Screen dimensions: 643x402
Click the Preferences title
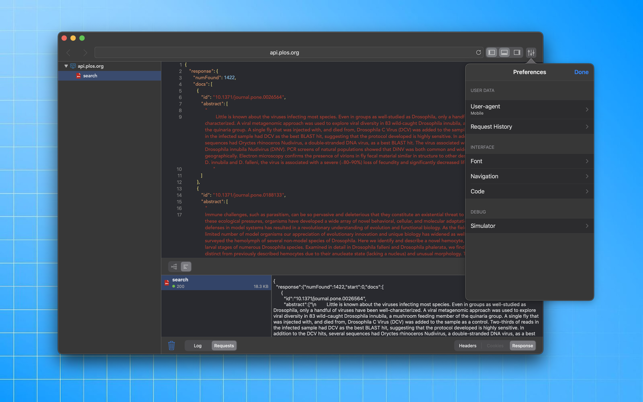[x=529, y=72]
